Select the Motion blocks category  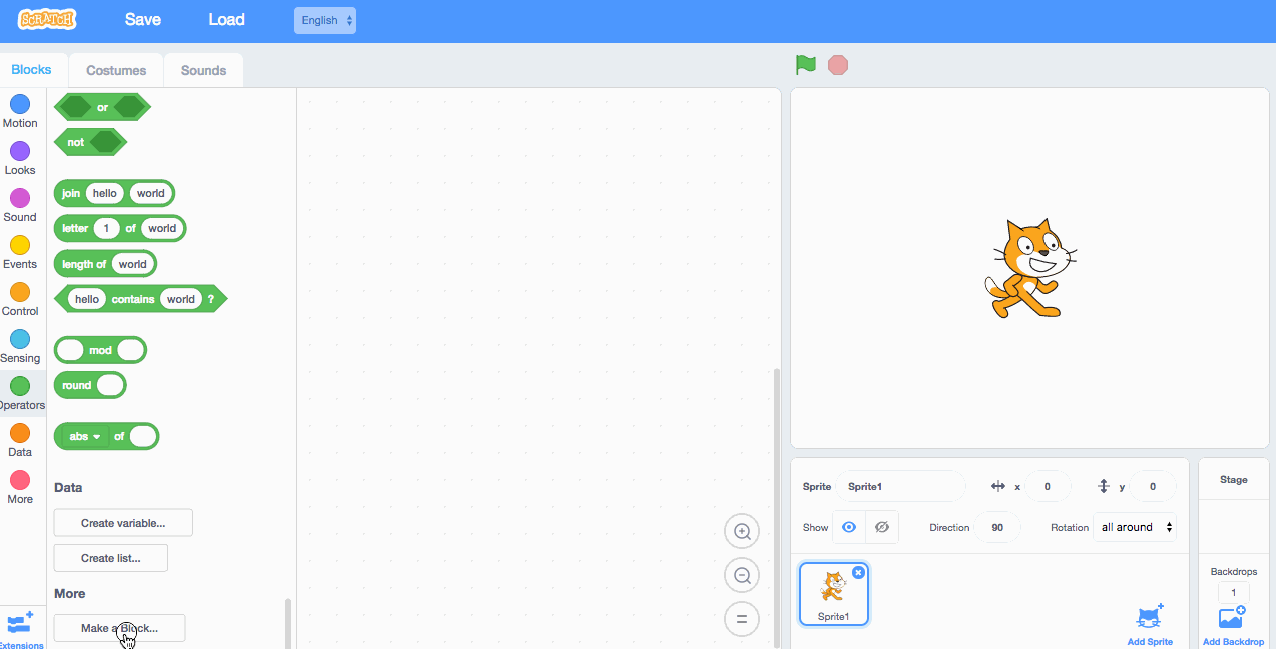coord(20,110)
